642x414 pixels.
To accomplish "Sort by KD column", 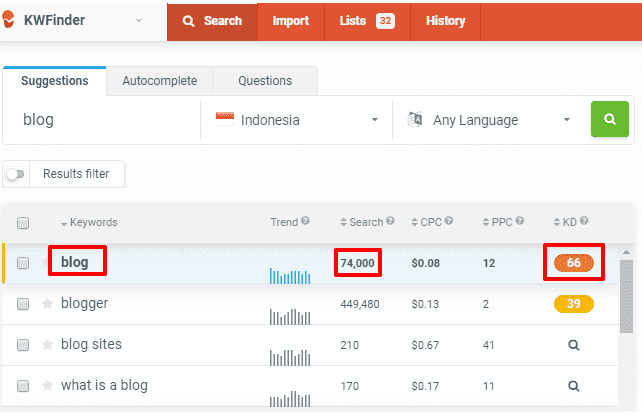I will 565,222.
